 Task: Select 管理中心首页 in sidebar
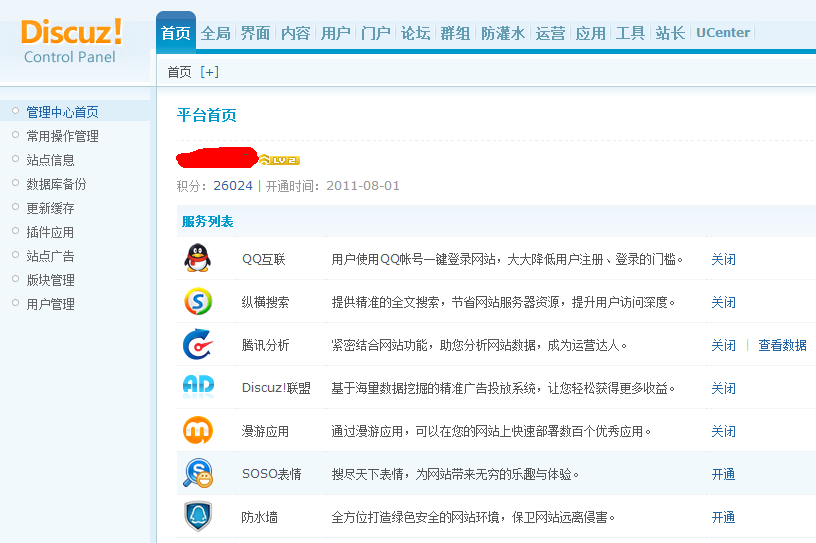(x=62, y=112)
